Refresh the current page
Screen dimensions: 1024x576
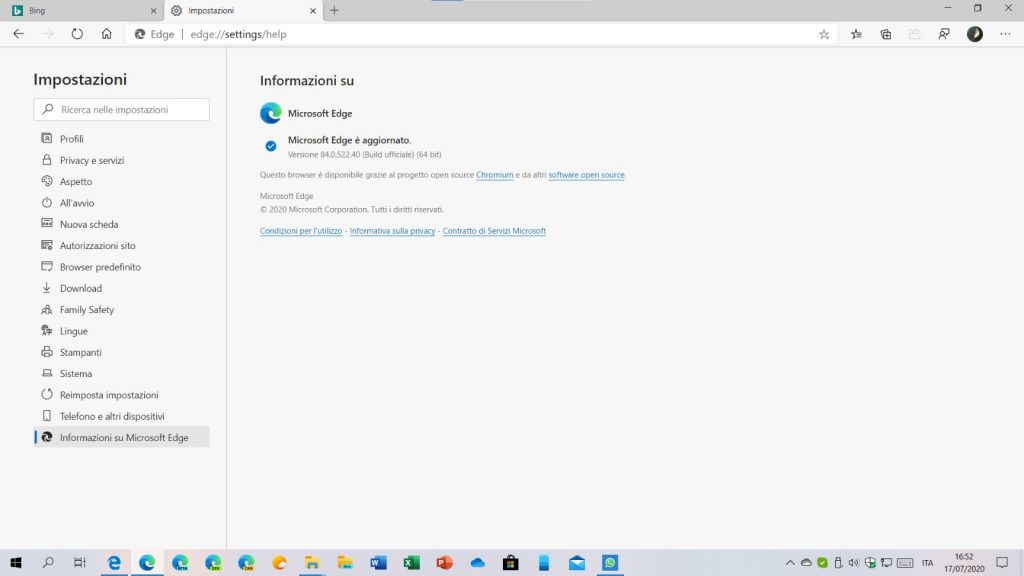[x=77, y=34]
